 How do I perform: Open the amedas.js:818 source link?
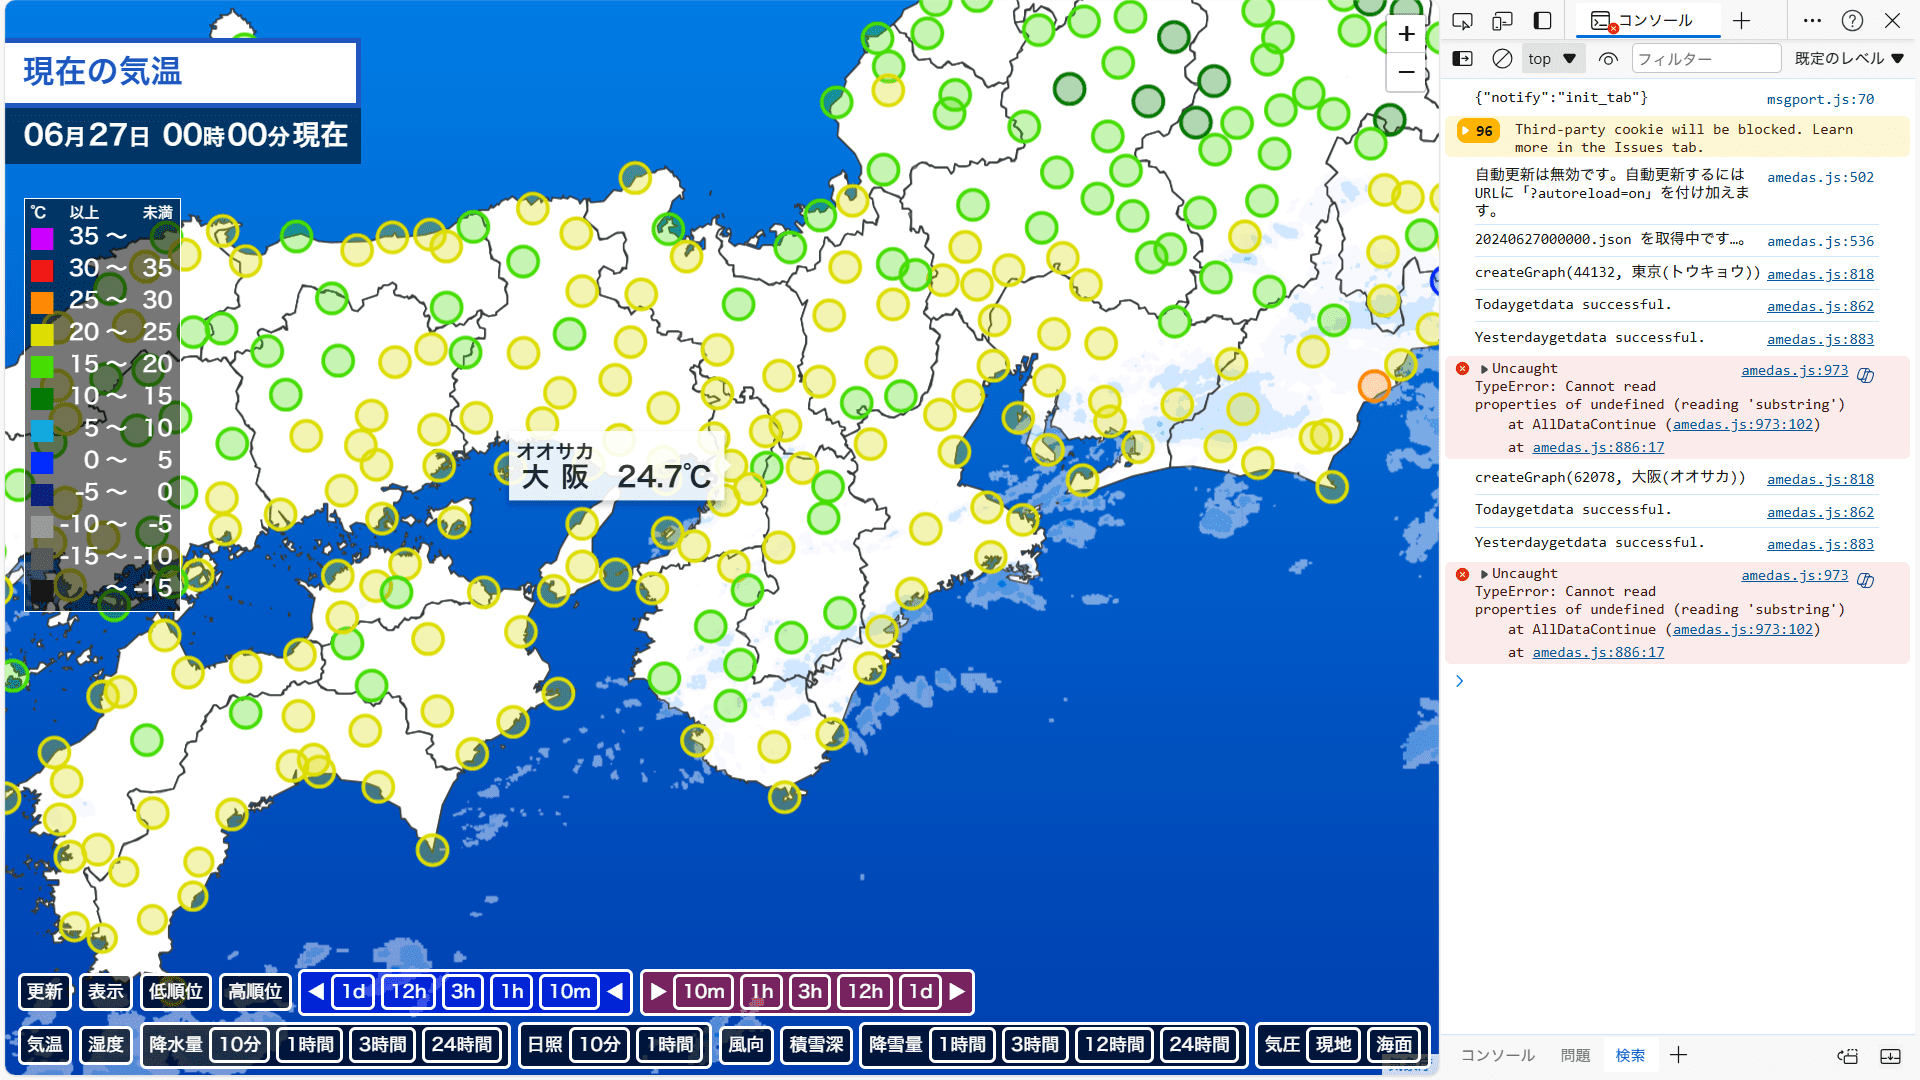point(1820,274)
